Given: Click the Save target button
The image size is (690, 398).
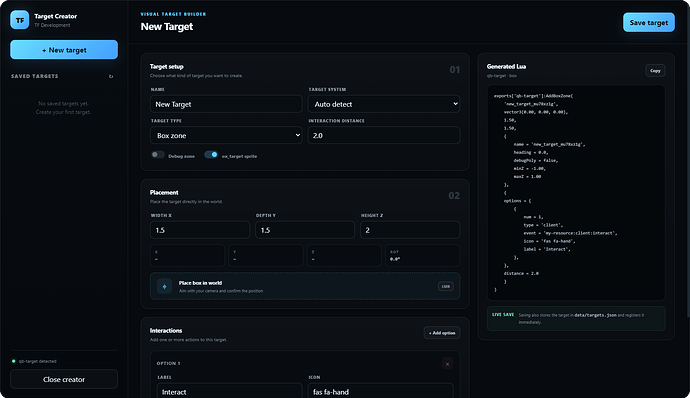Looking at the screenshot, I should coord(649,22).
